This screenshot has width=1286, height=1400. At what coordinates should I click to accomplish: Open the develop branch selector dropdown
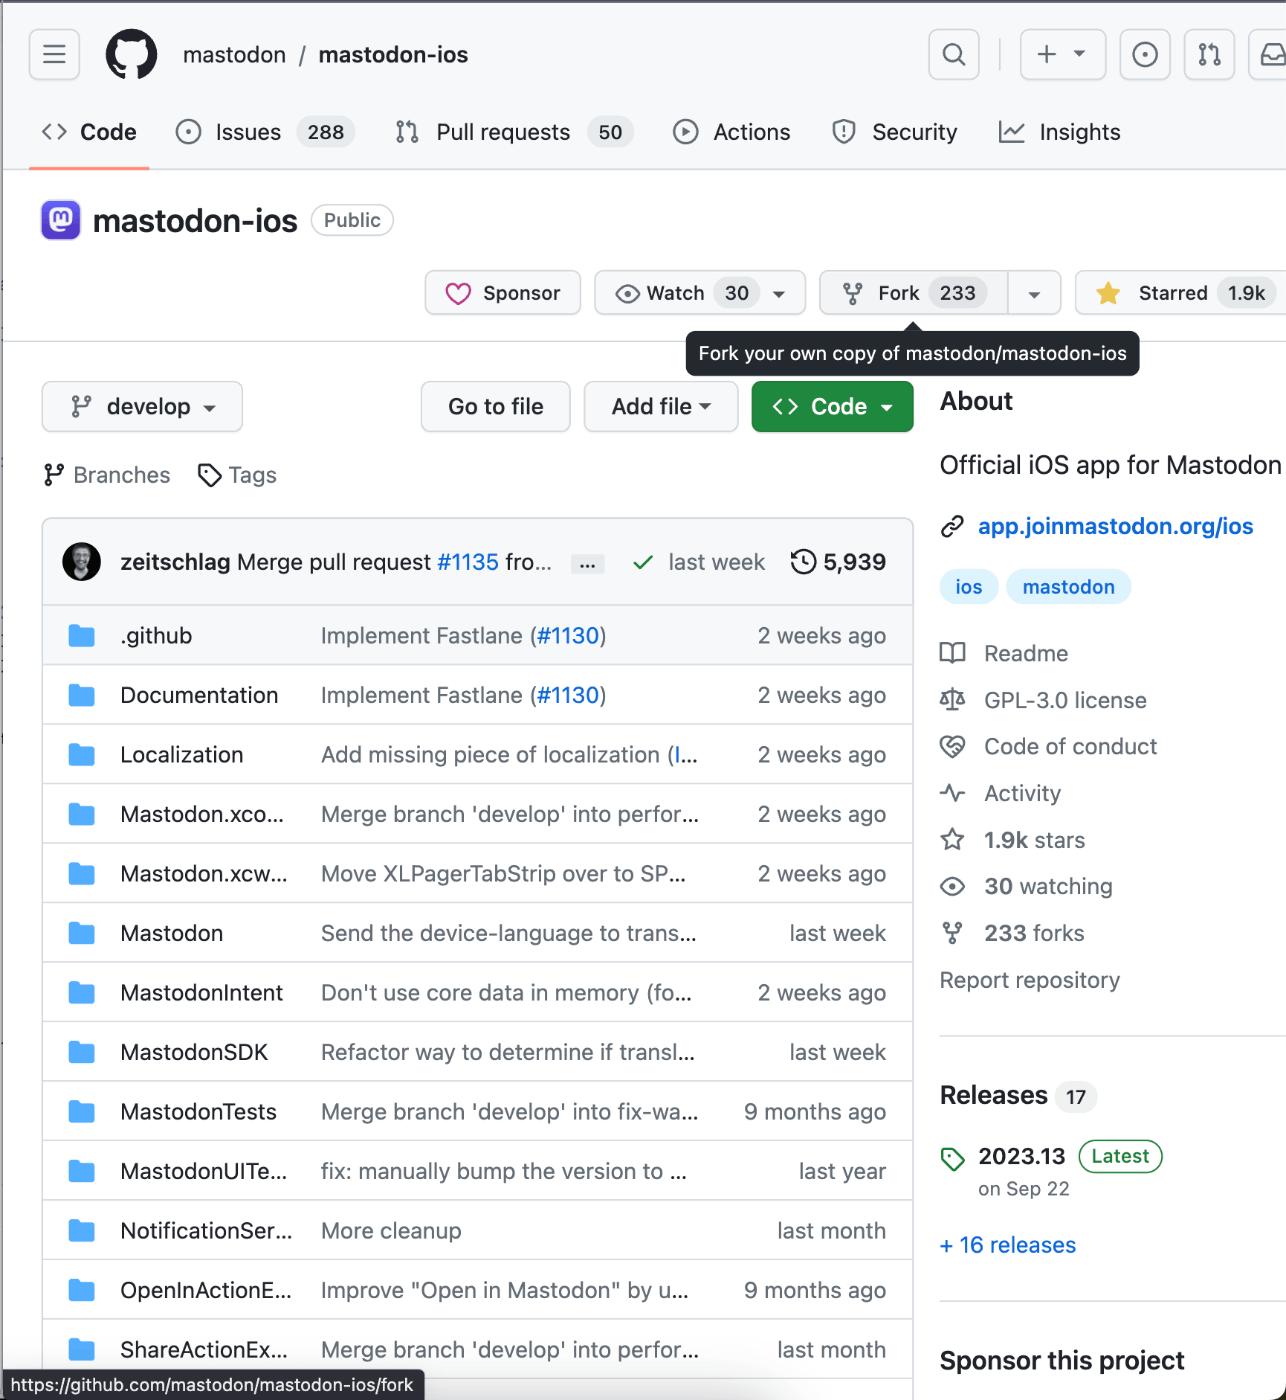coord(142,407)
